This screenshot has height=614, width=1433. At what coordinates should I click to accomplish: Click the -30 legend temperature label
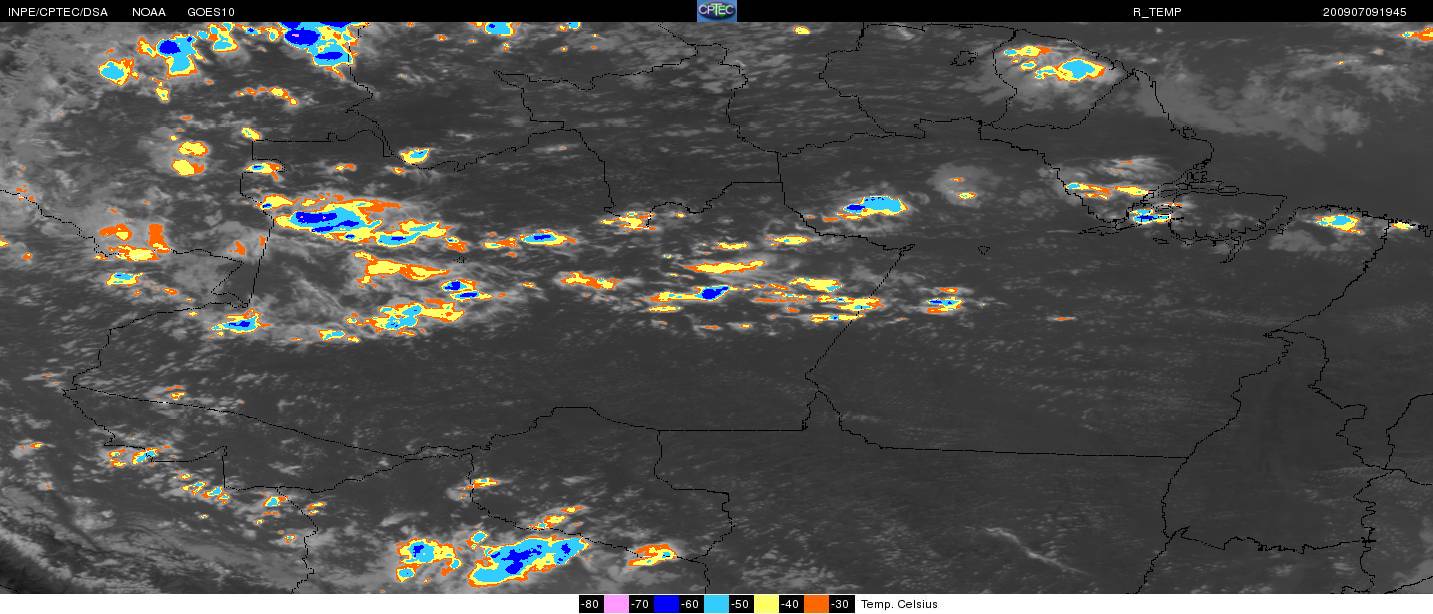pos(840,604)
